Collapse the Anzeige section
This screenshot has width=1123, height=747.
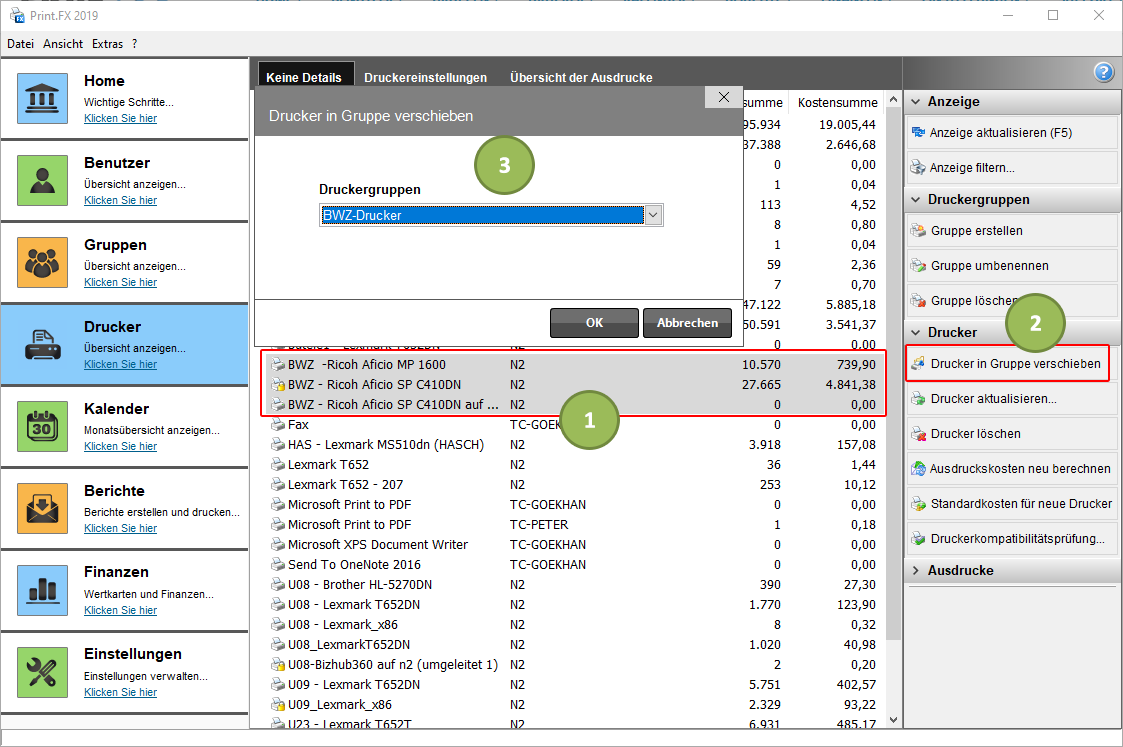(x=915, y=102)
